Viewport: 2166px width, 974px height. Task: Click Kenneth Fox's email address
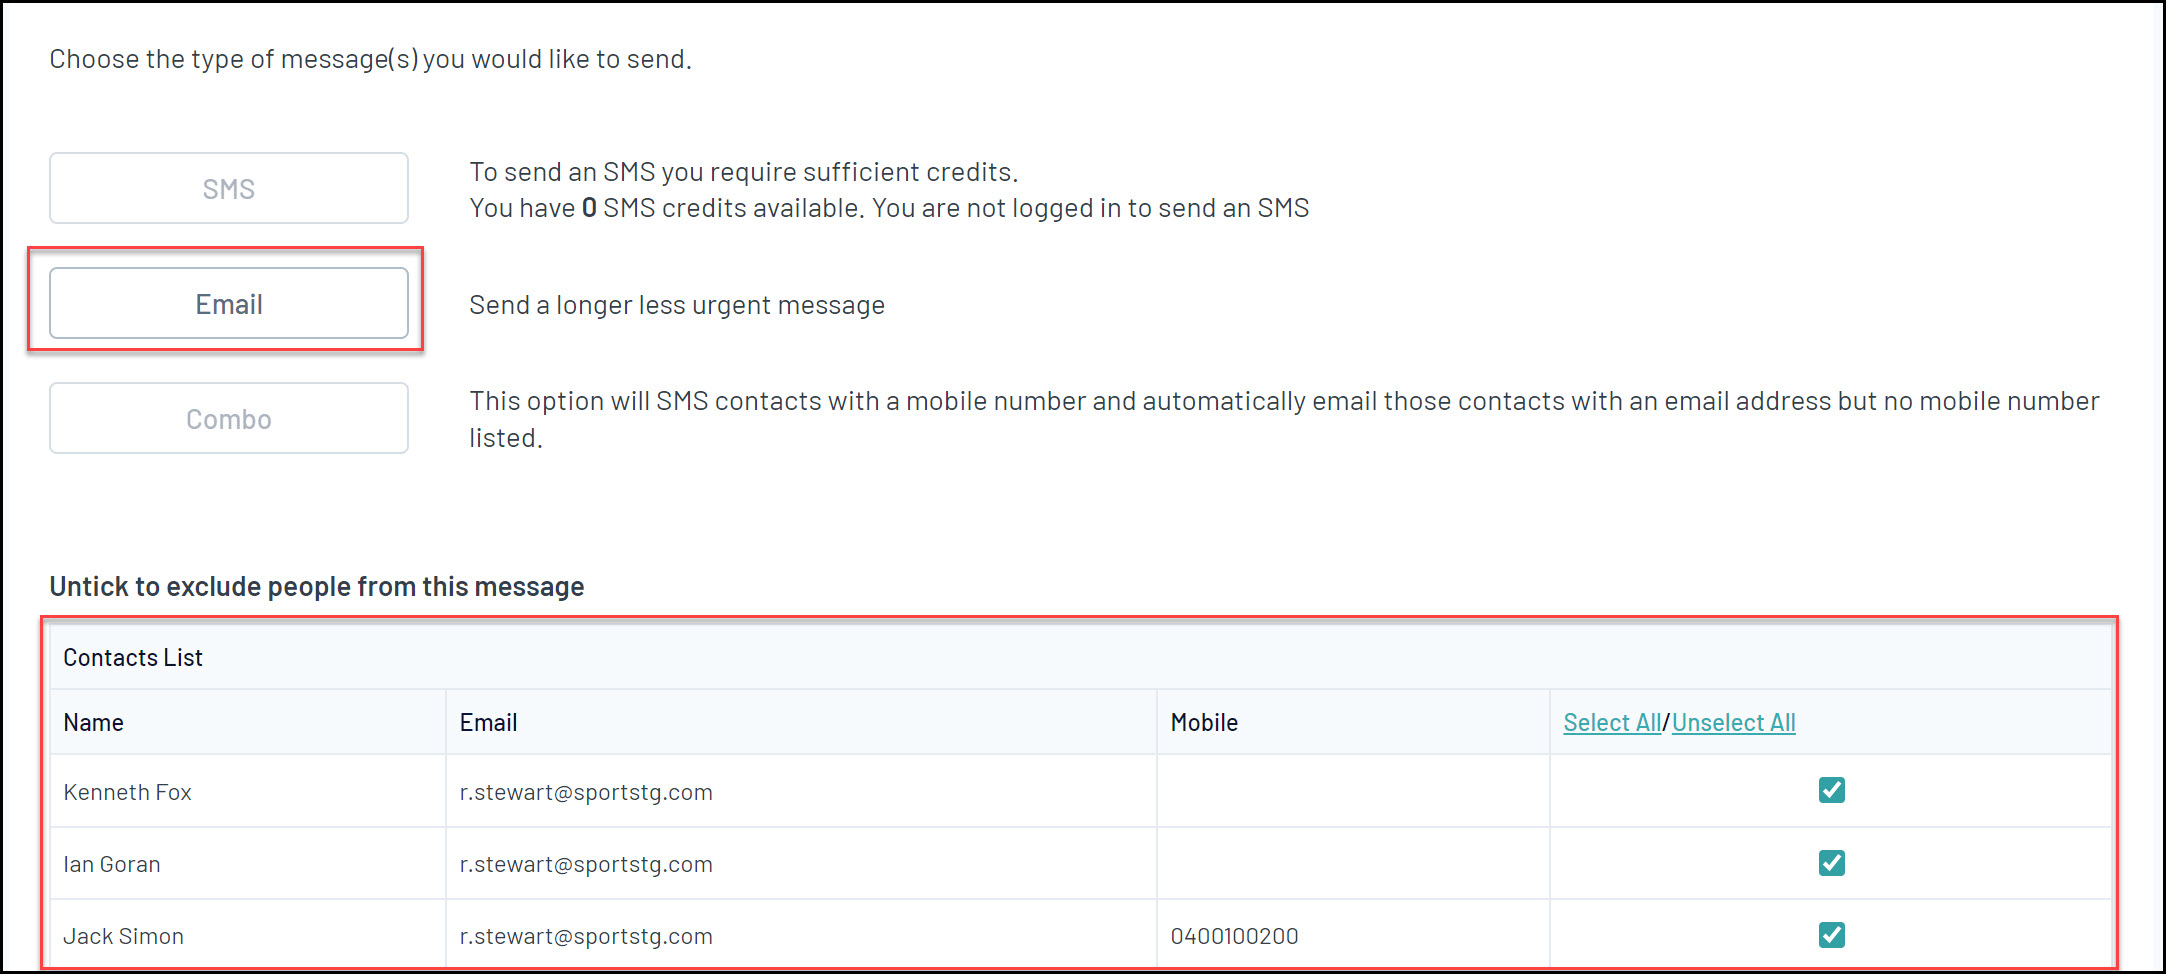(x=586, y=792)
